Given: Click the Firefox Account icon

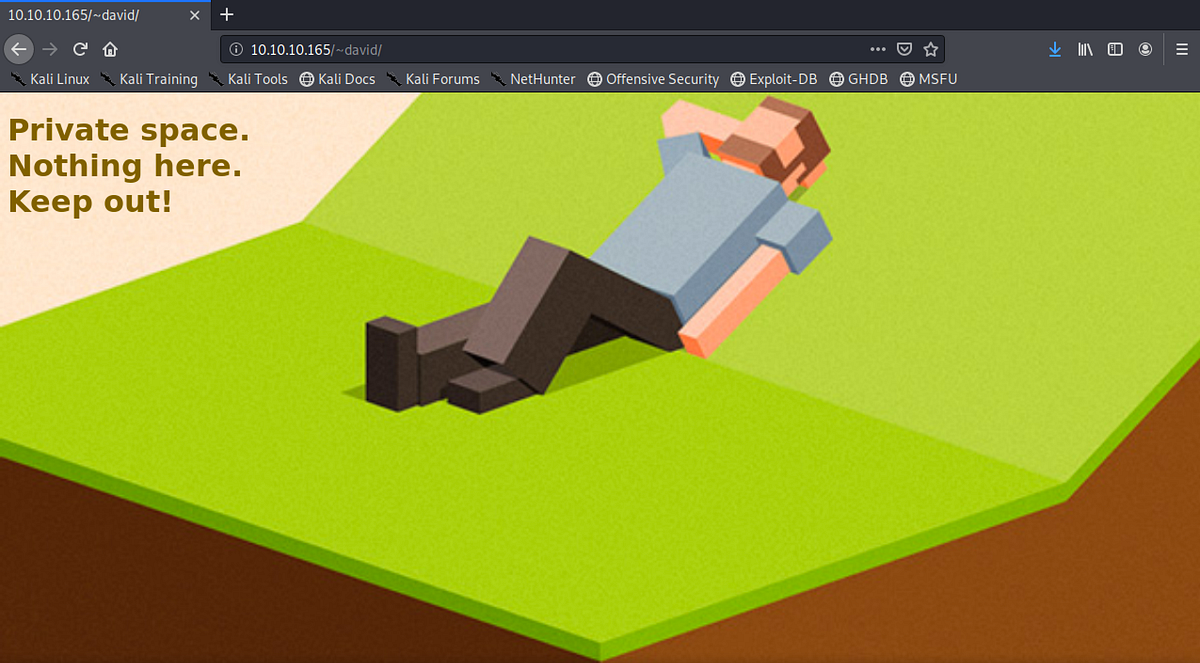Looking at the screenshot, I should (x=1145, y=48).
